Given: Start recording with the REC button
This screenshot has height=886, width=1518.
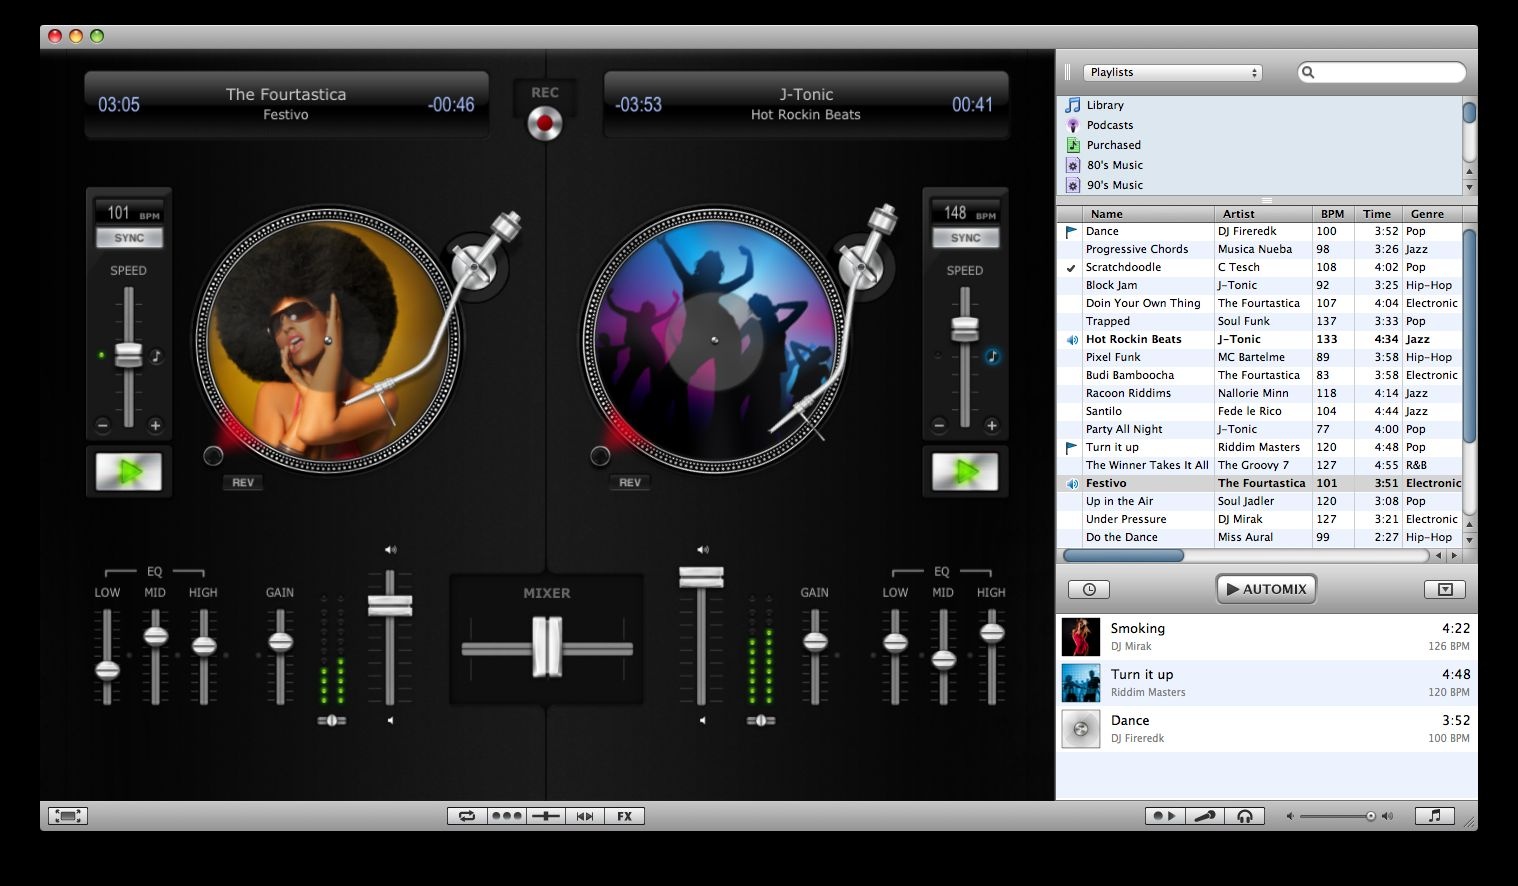Looking at the screenshot, I should click(x=545, y=123).
